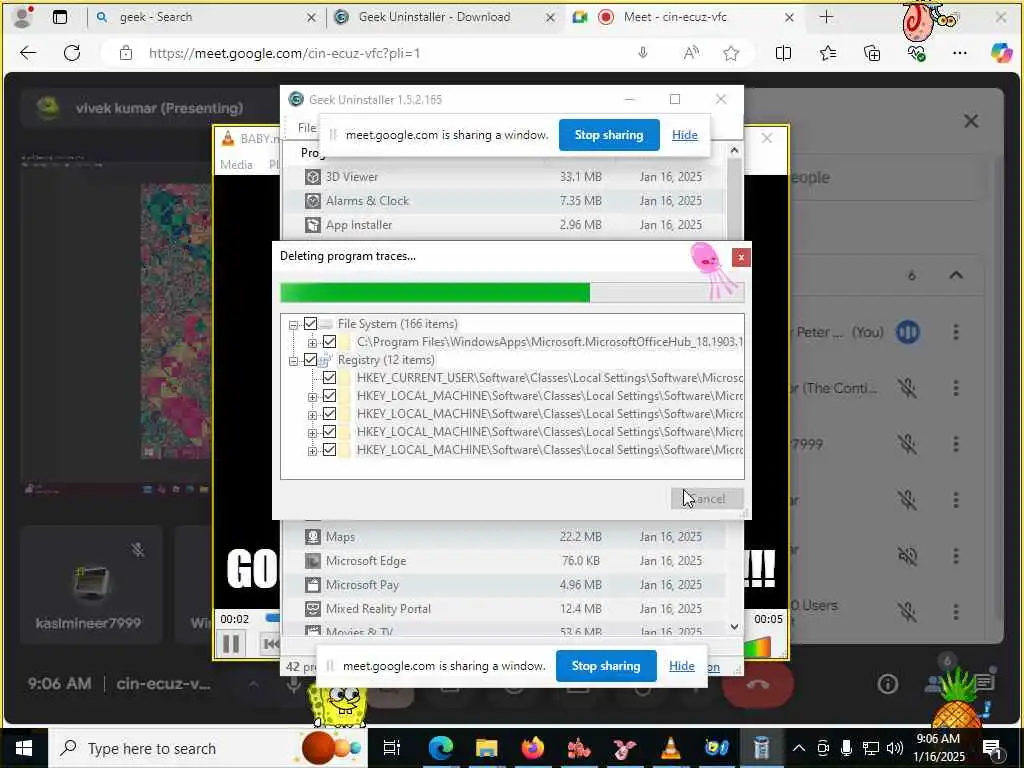The width and height of the screenshot is (1024, 768).
Task: Expand the second HKEY_LOCAL_MACHINE tree node
Action: click(x=312, y=415)
